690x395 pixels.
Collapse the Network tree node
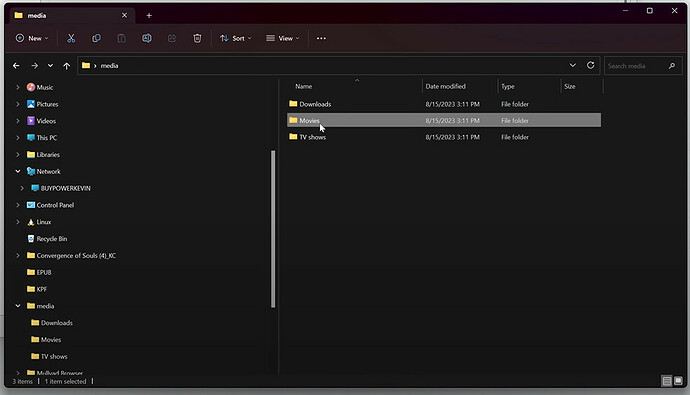coord(18,171)
